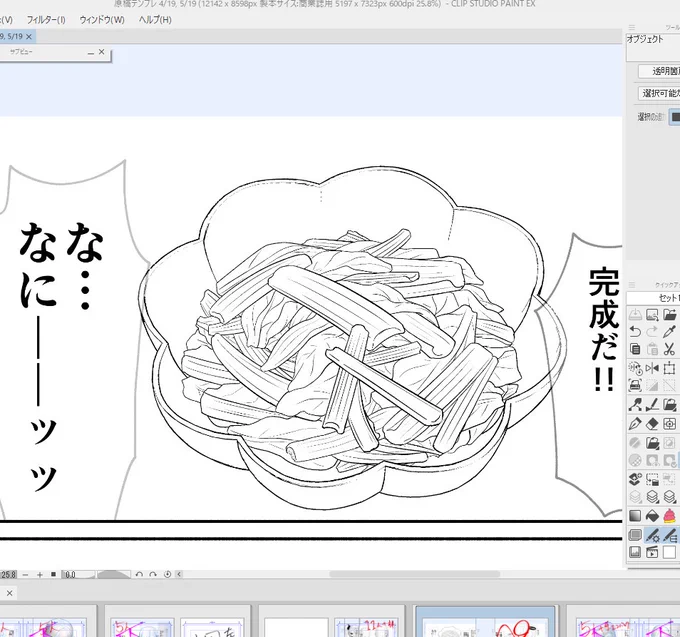
Task: Rotate canvas right with the clockwise arrow
Action: pos(153,575)
